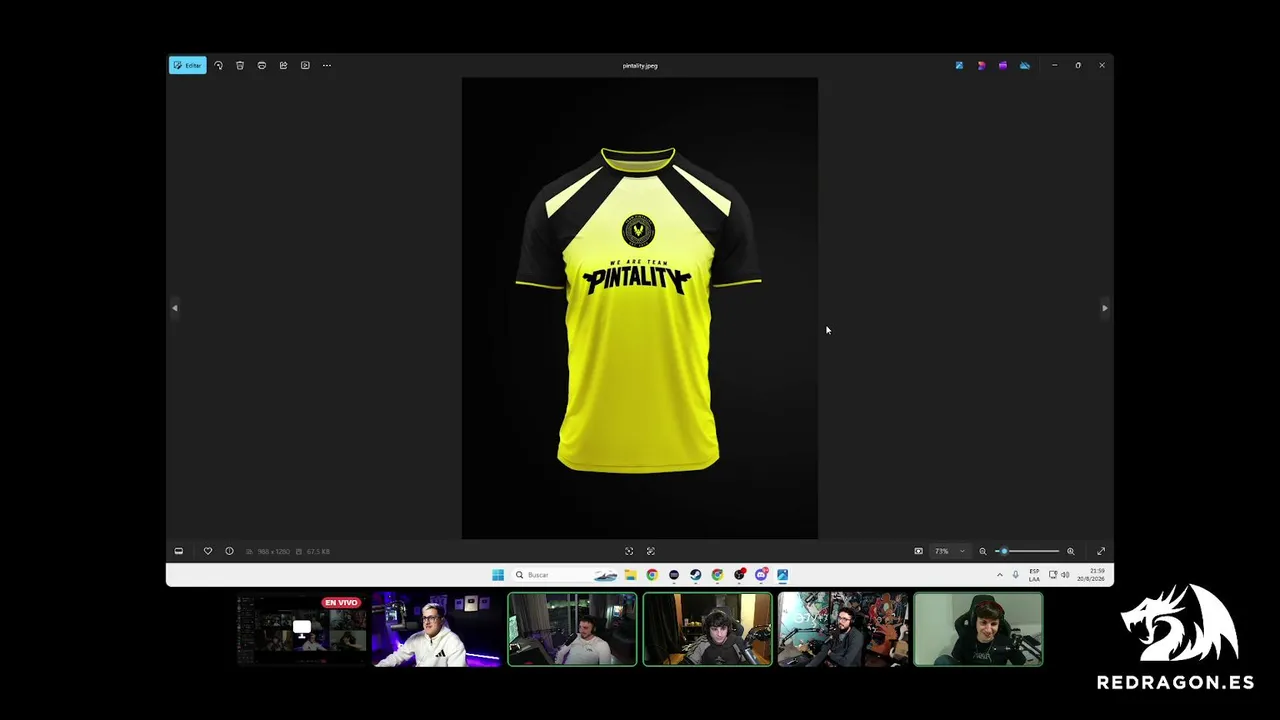Zoom in with the plus magnifier
This screenshot has width=1280, height=720.
click(x=1070, y=551)
